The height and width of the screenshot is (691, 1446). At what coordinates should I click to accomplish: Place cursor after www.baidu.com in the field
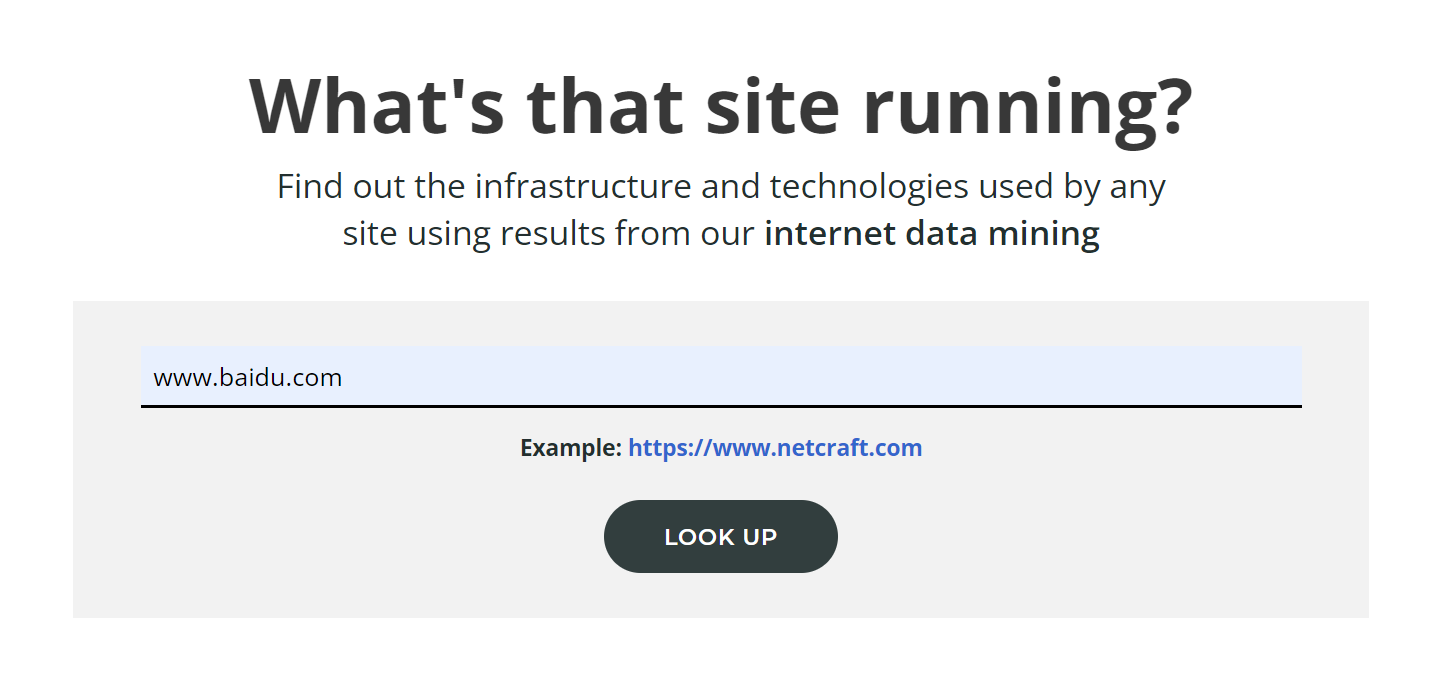[x=344, y=378]
